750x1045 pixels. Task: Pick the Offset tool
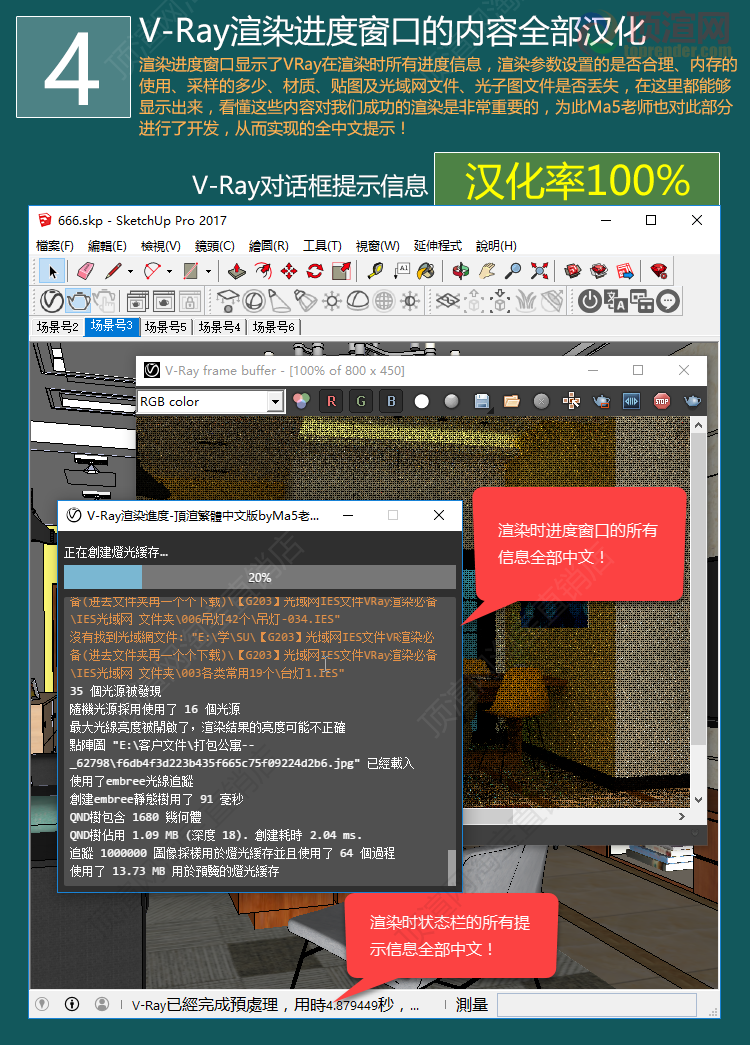pyautogui.click(x=263, y=271)
